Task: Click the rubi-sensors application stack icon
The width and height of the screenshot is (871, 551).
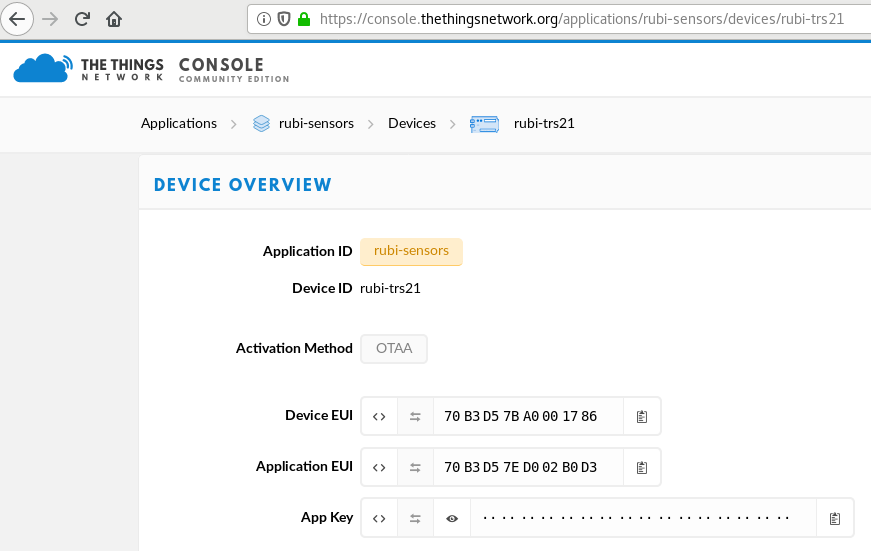Action: point(261,123)
